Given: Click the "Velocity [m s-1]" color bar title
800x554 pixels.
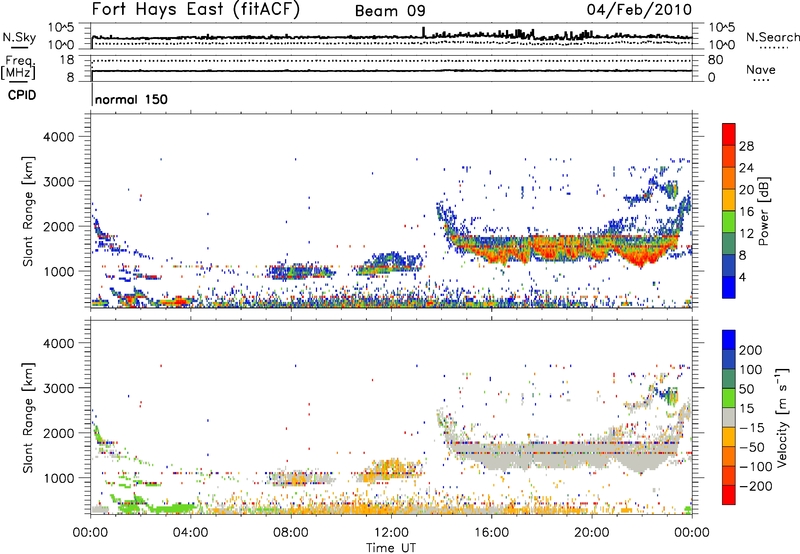Looking at the screenshot, I should tap(782, 417).
